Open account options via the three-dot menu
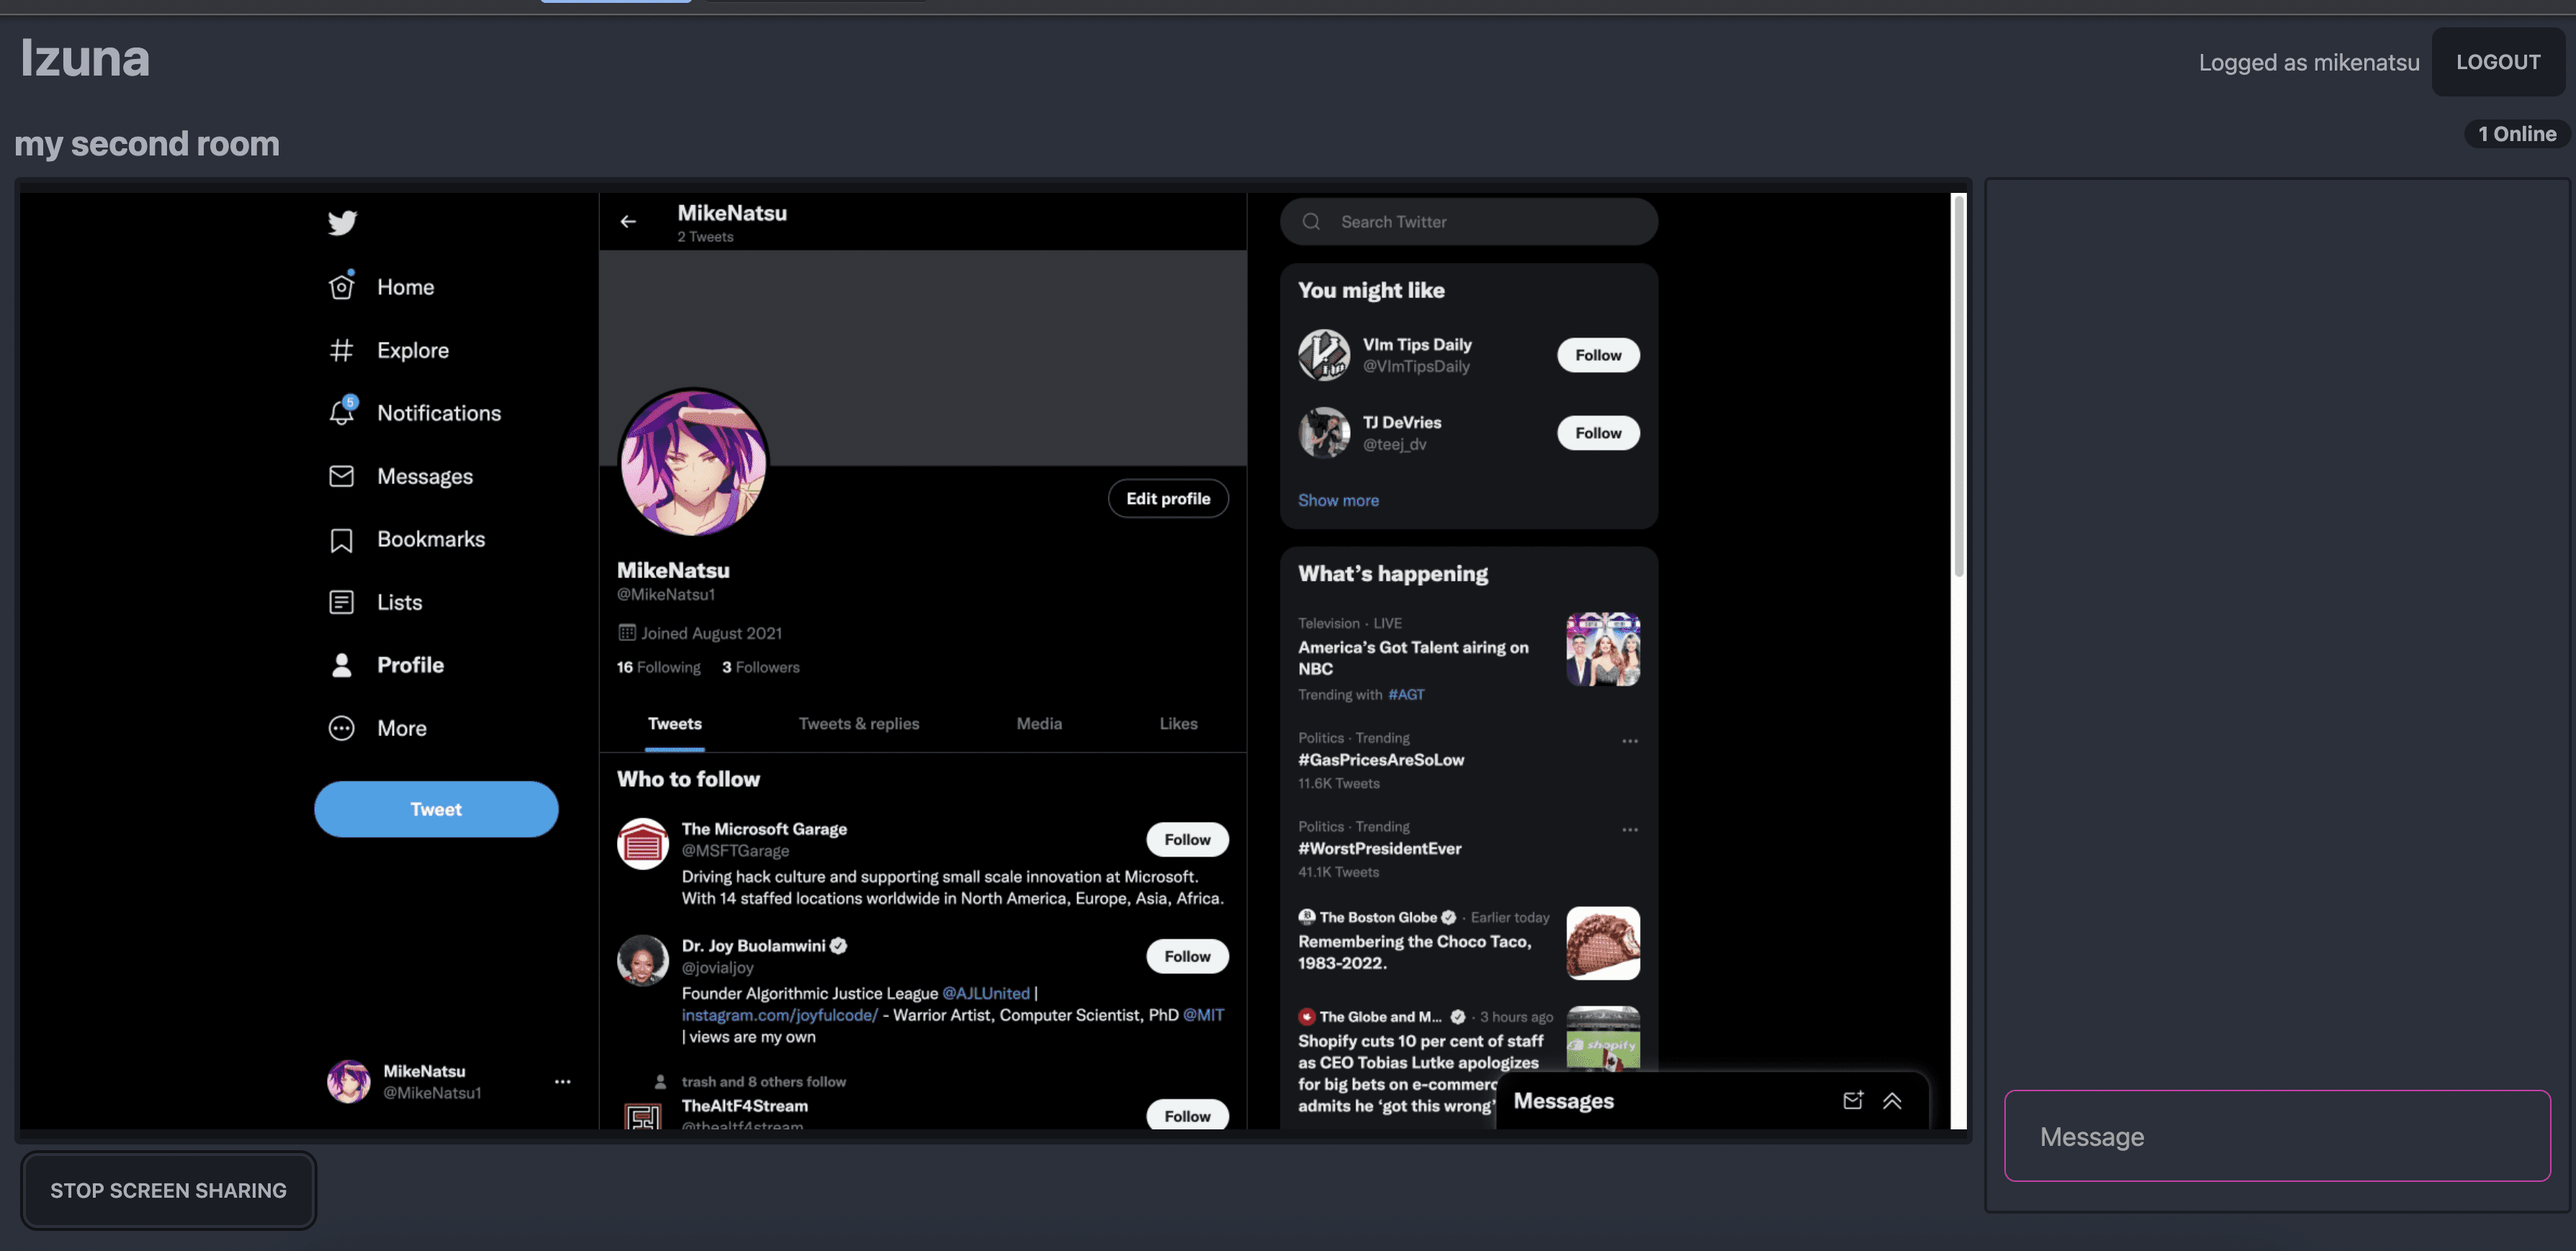This screenshot has height=1251, width=2576. coord(562,1081)
